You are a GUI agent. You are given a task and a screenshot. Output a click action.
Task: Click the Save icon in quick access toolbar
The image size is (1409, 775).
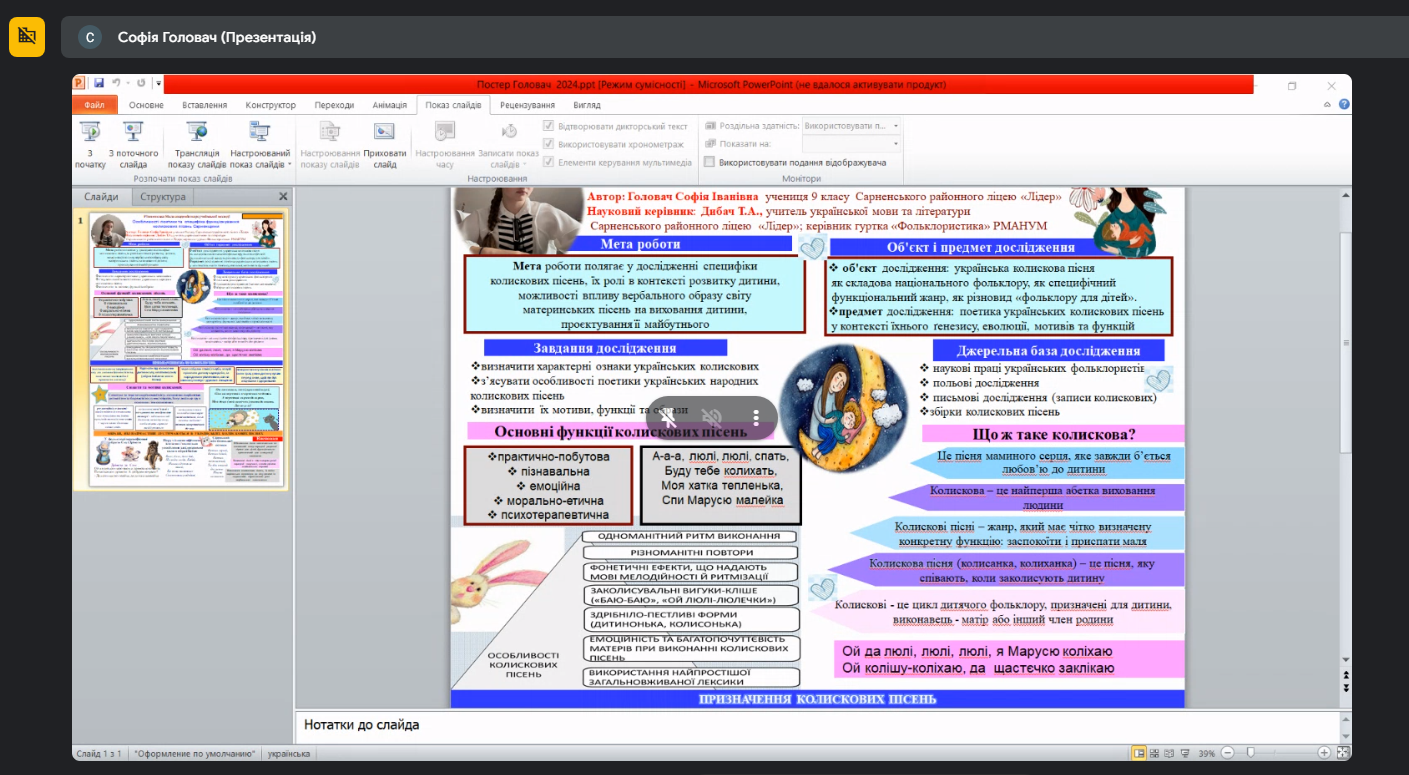pyautogui.click(x=99, y=84)
